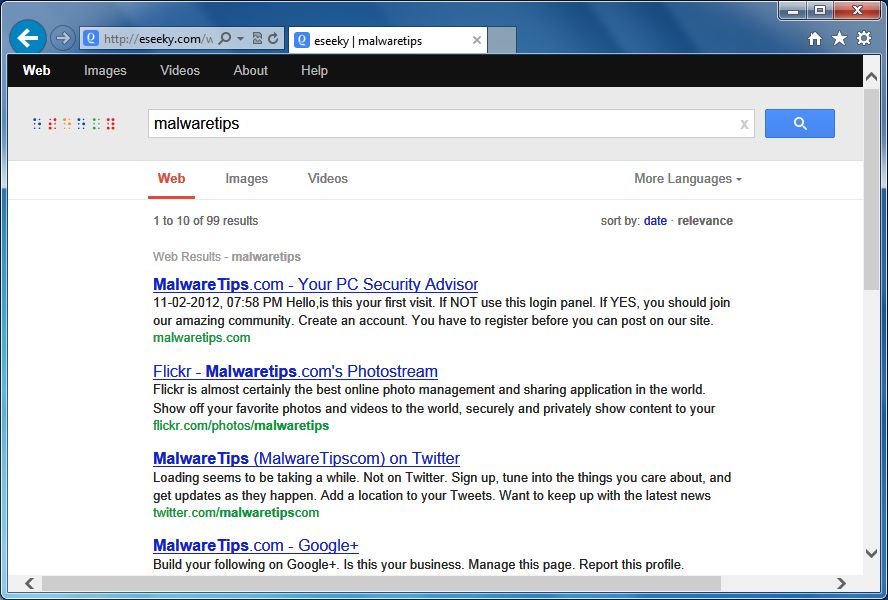Screen dimensions: 888x600
Task: Open the browser Home page icon
Action: point(815,39)
